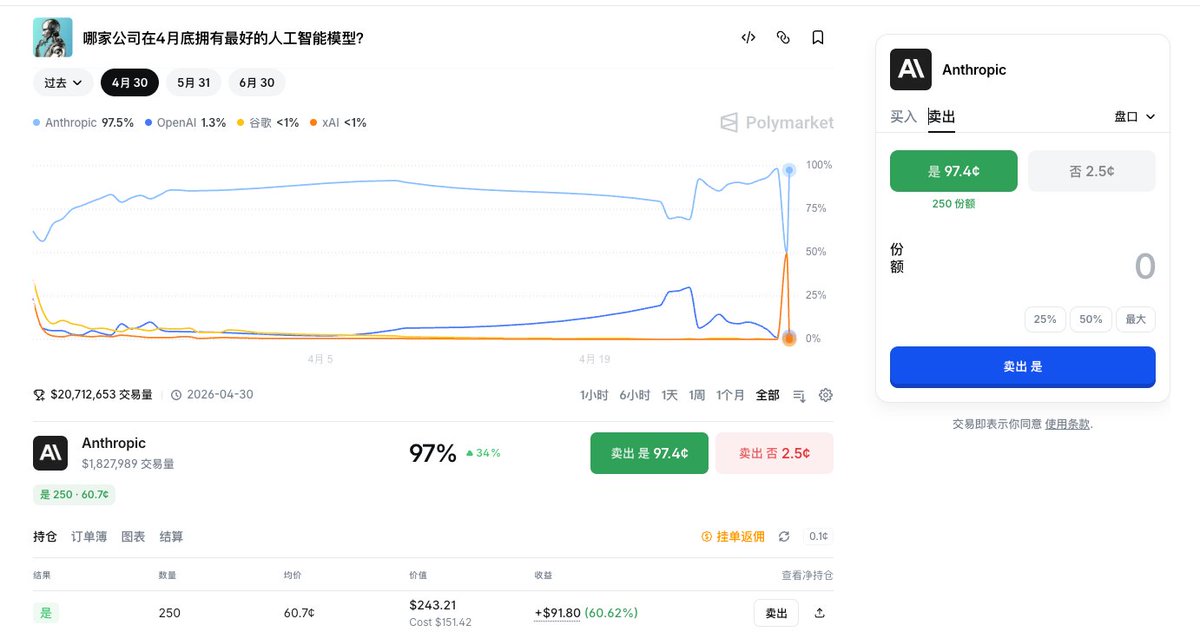Image resolution: width=1200 pixels, height=632 pixels.
Task: Click the green 卖出 是 97.4¢ button
Action: click(649, 453)
